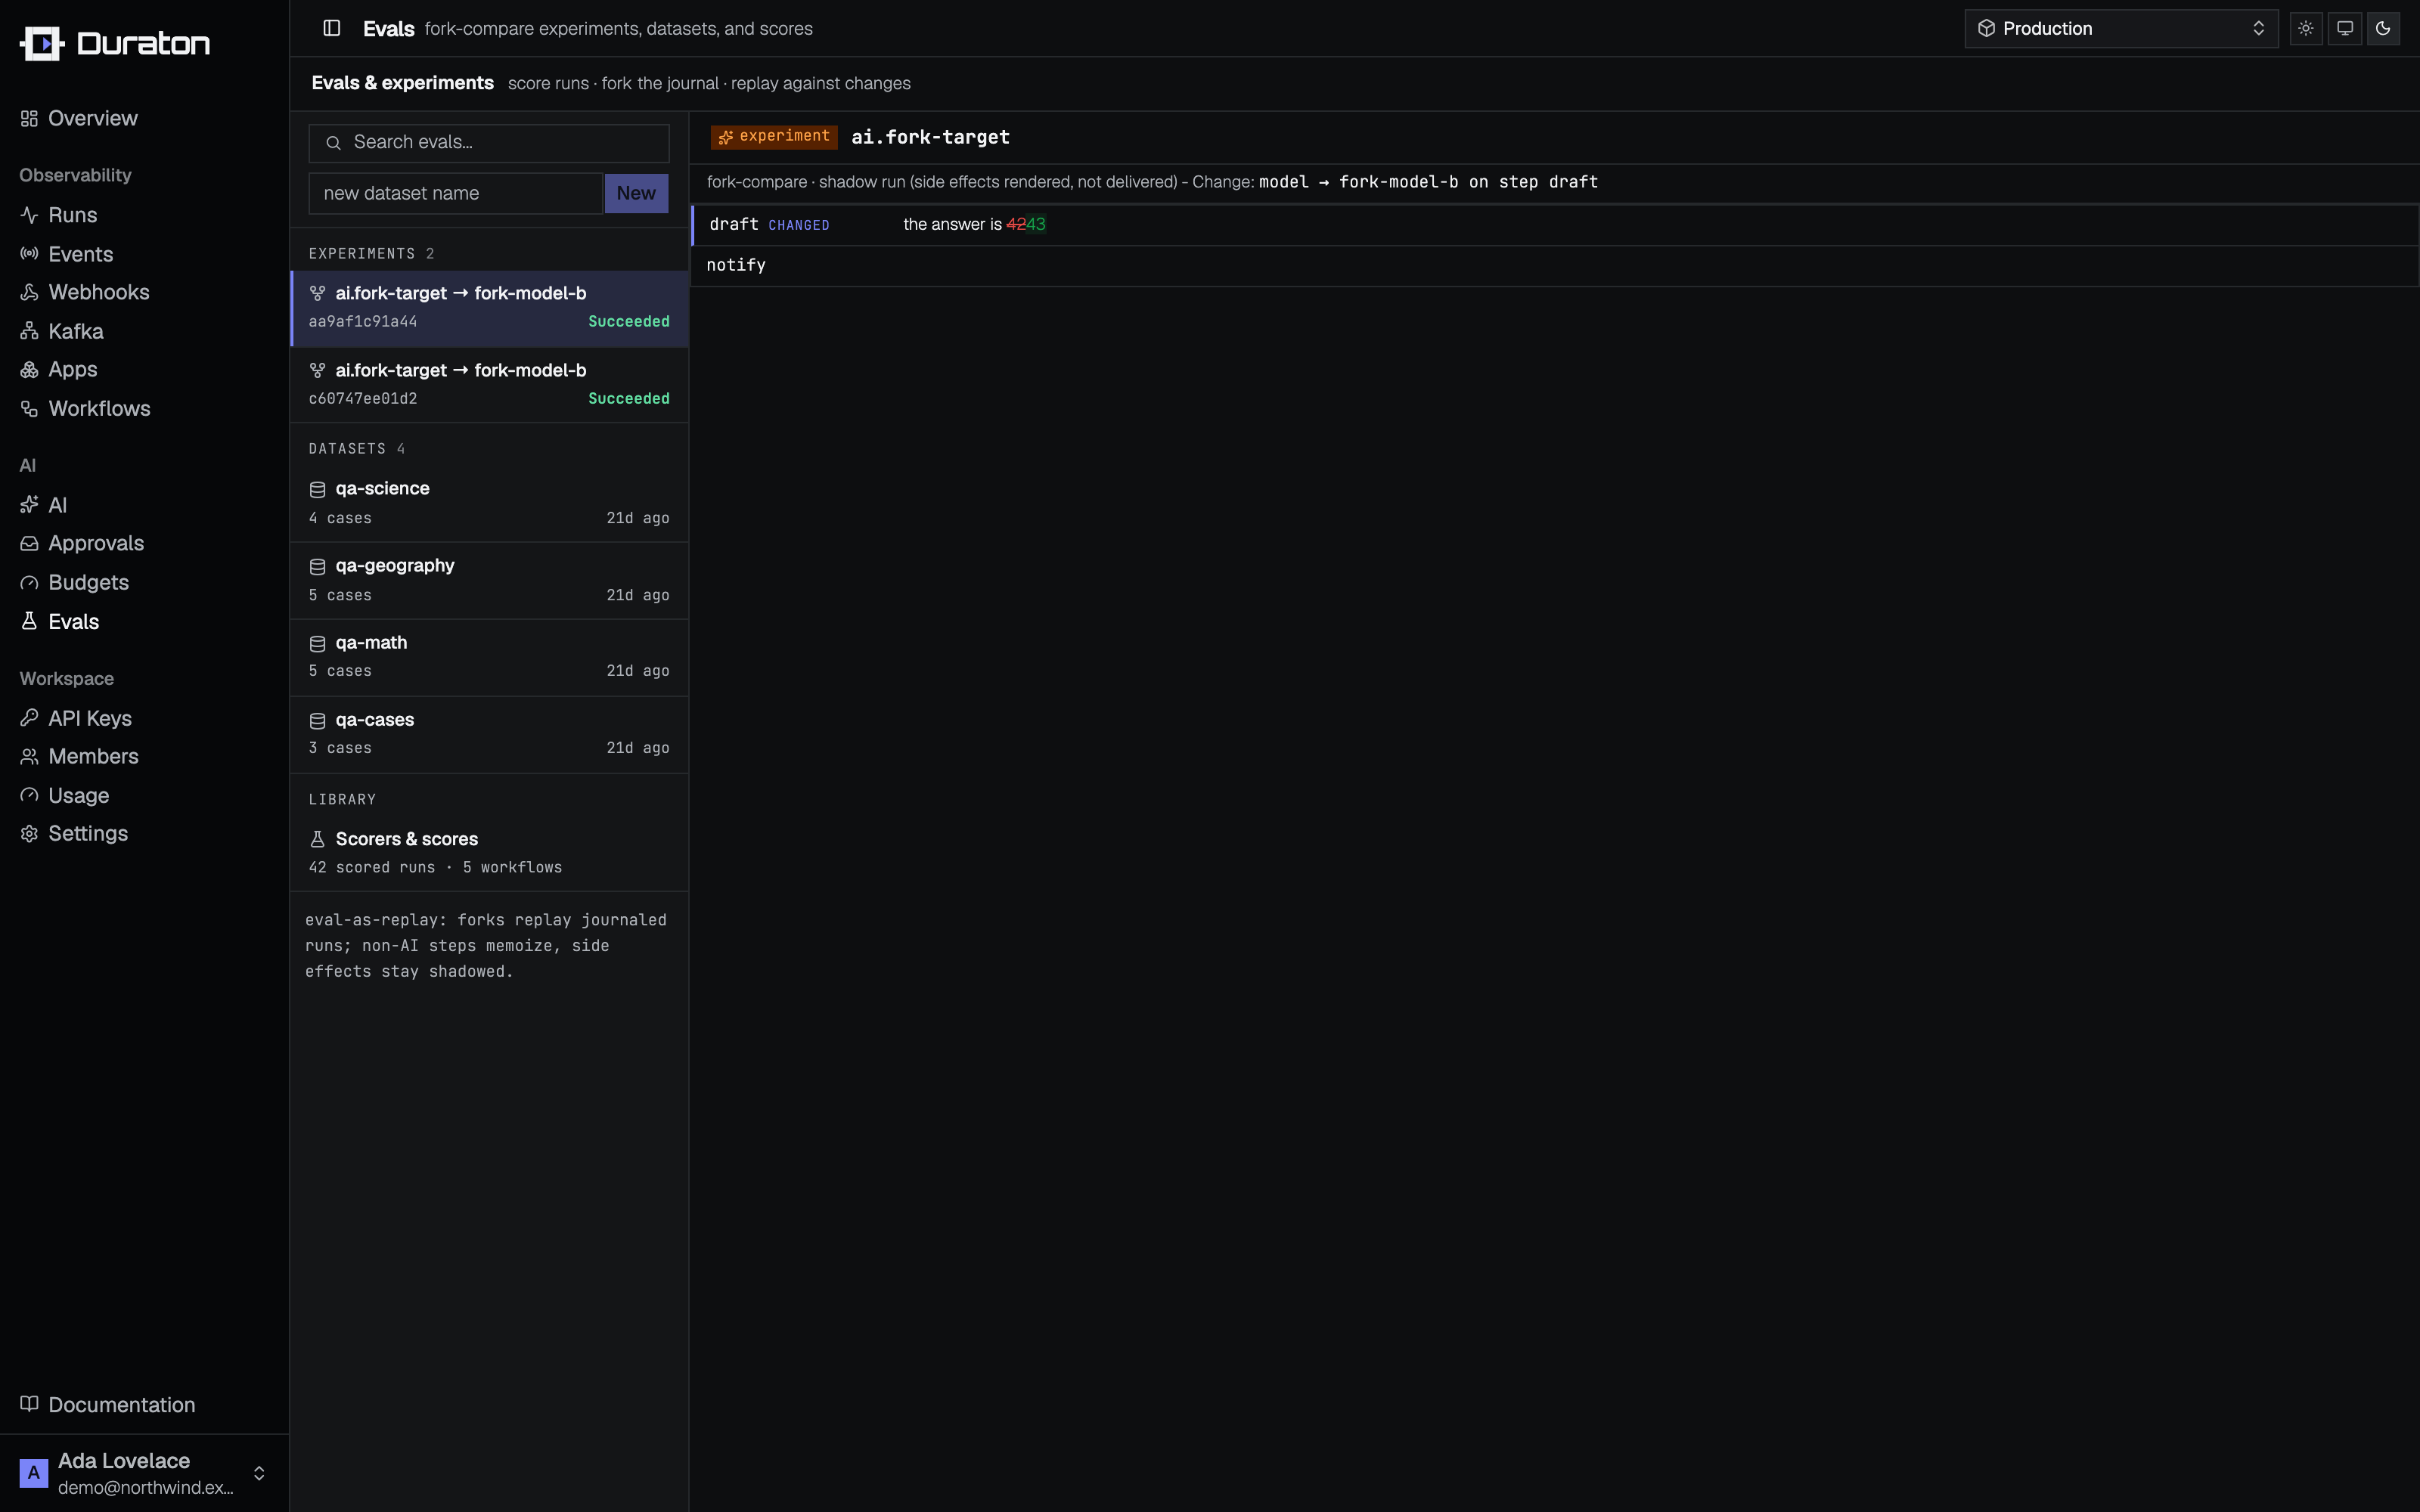The width and height of the screenshot is (2420, 1512).
Task: Click the '4 cases' text under qa-science
Action: tap(340, 518)
